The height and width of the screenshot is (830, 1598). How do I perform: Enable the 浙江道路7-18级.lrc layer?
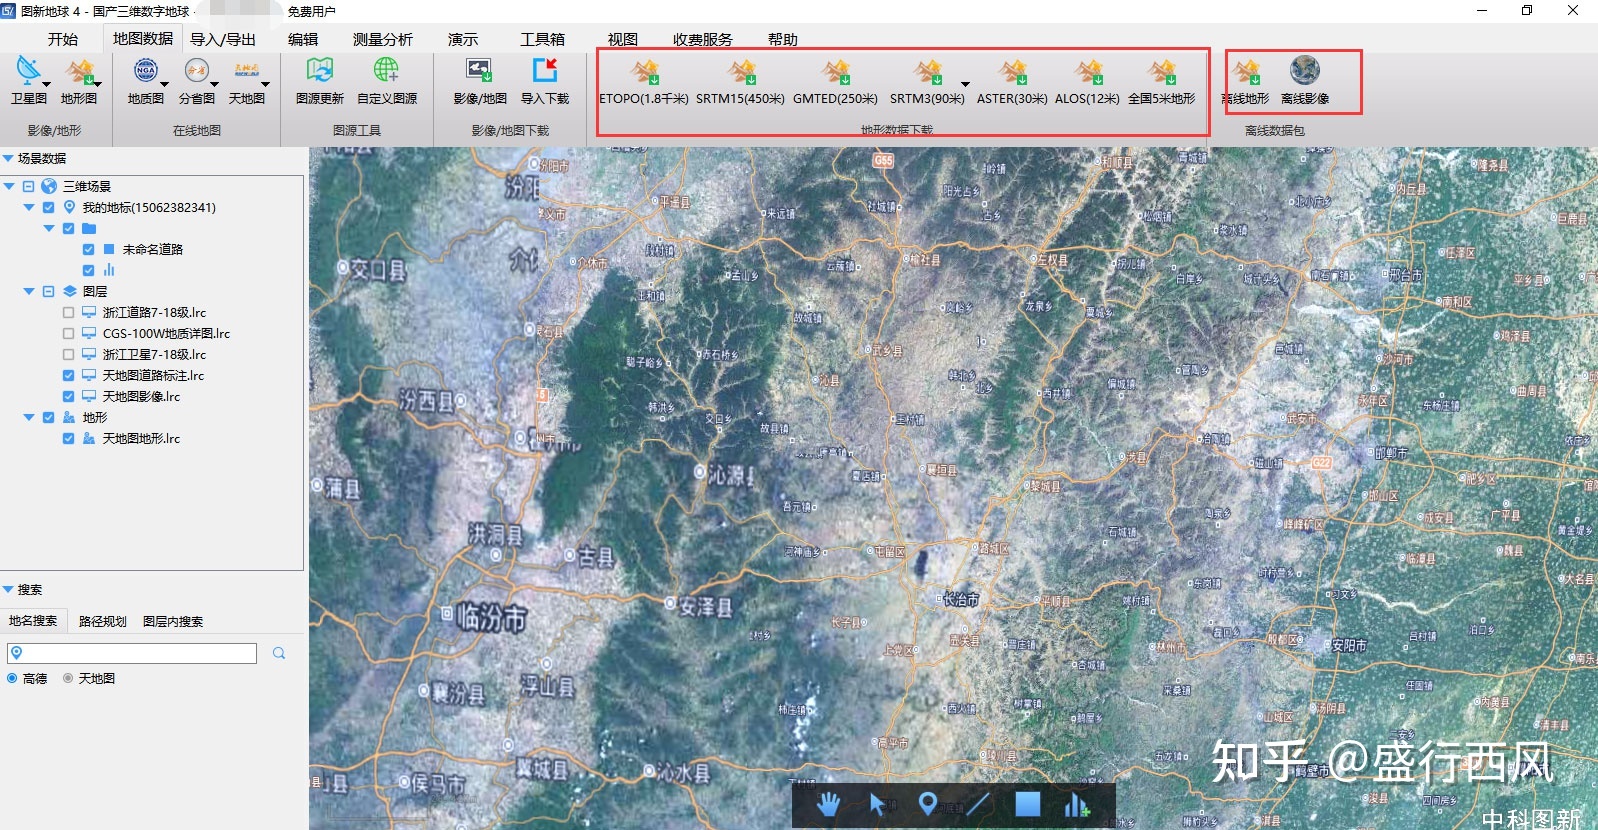tap(68, 313)
